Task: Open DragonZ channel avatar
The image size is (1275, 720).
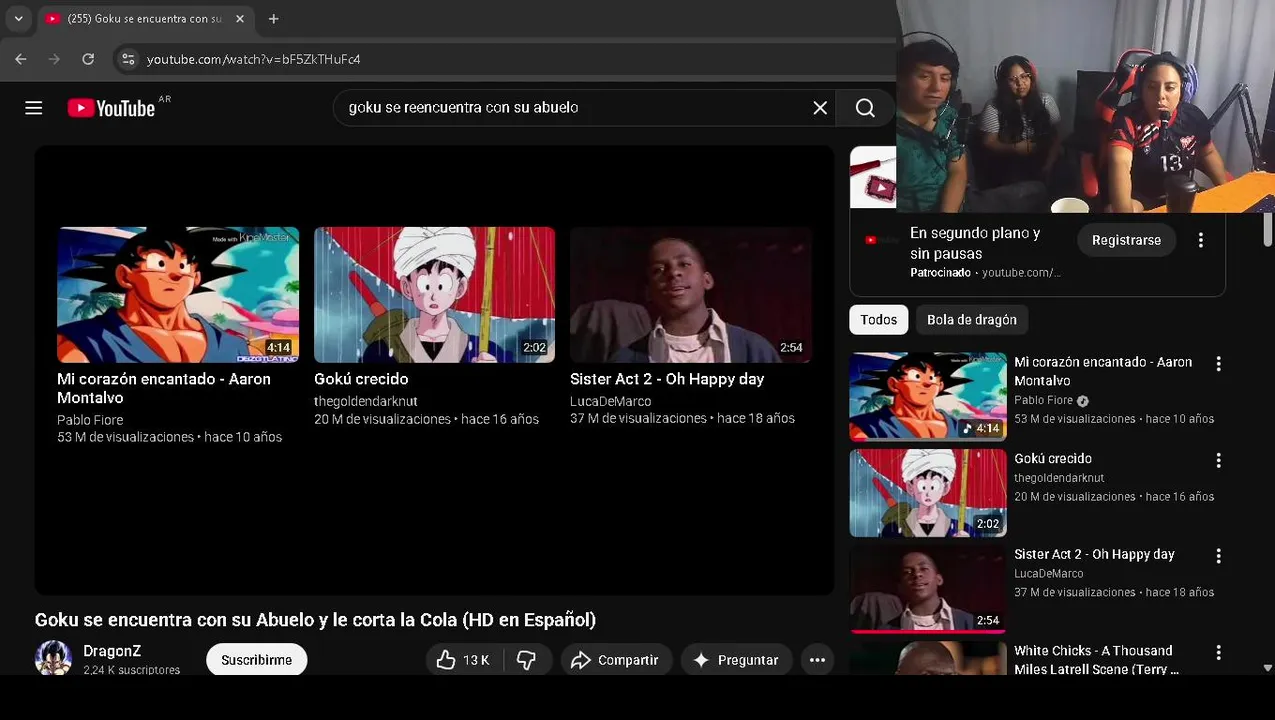Action: 53,658
